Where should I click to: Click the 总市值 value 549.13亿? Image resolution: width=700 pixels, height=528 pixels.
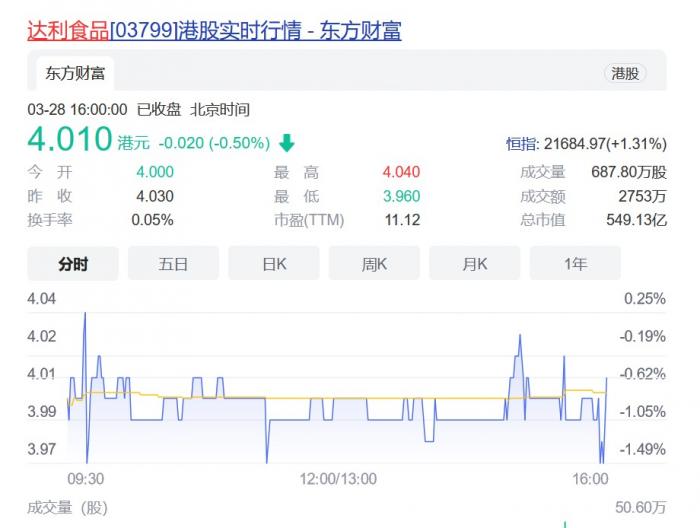[637, 220]
